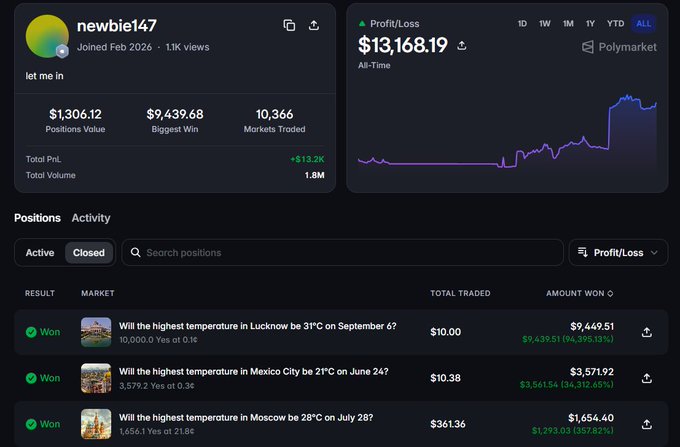The image size is (680, 447).
Task: Click the $1,306.12 Positions Value stat
Action: coord(75,120)
